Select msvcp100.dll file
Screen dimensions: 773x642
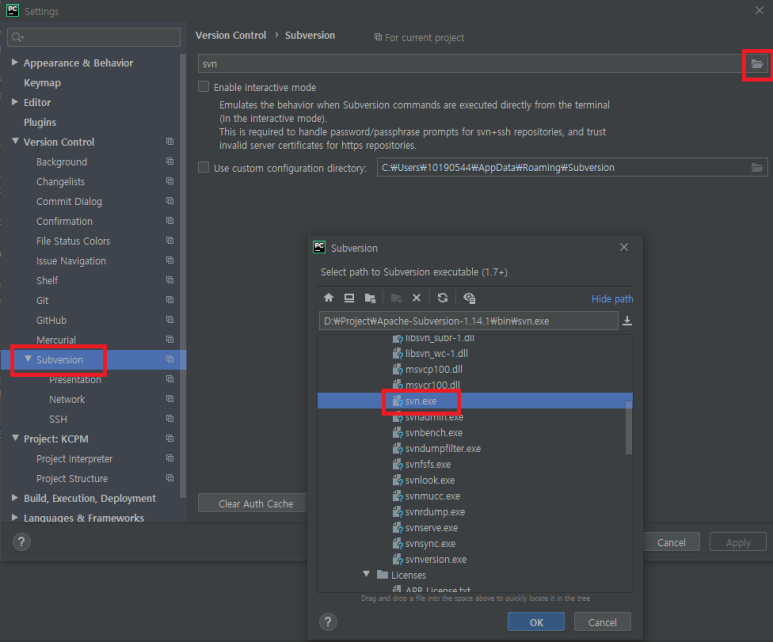[434, 369]
